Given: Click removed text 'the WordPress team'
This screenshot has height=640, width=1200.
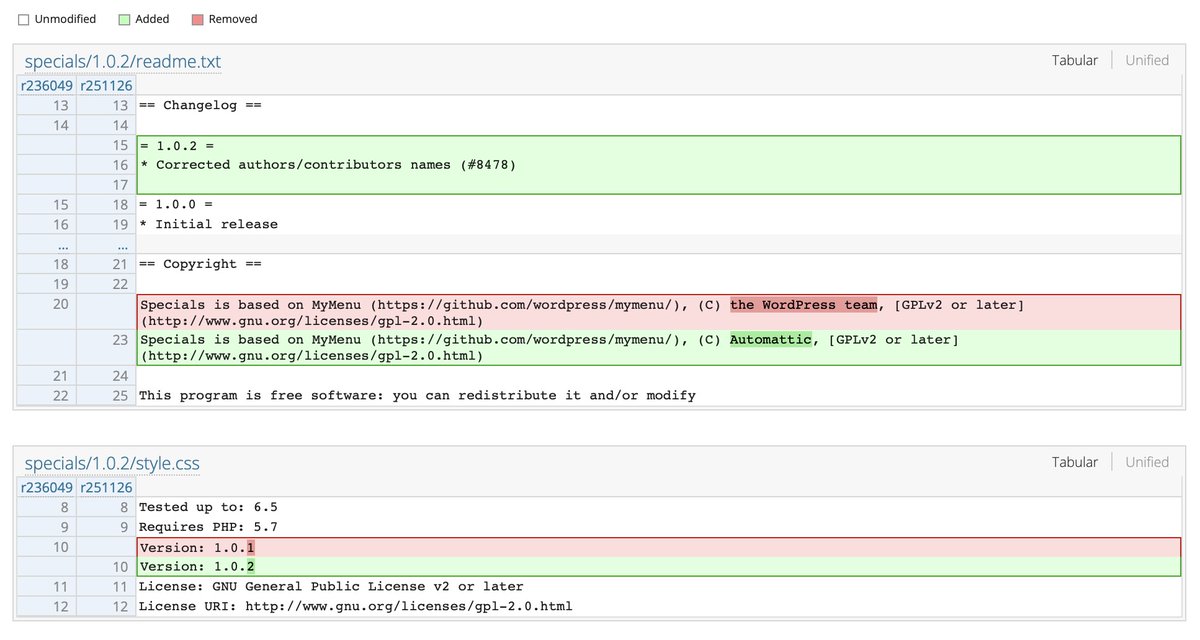Looking at the screenshot, I should click(804, 304).
